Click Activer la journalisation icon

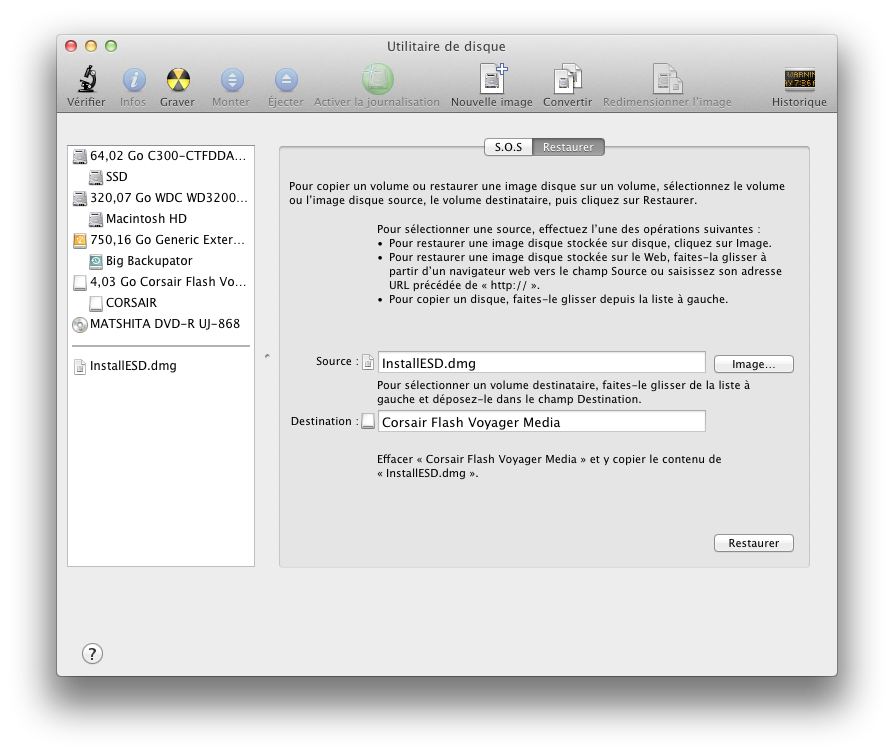point(377,79)
